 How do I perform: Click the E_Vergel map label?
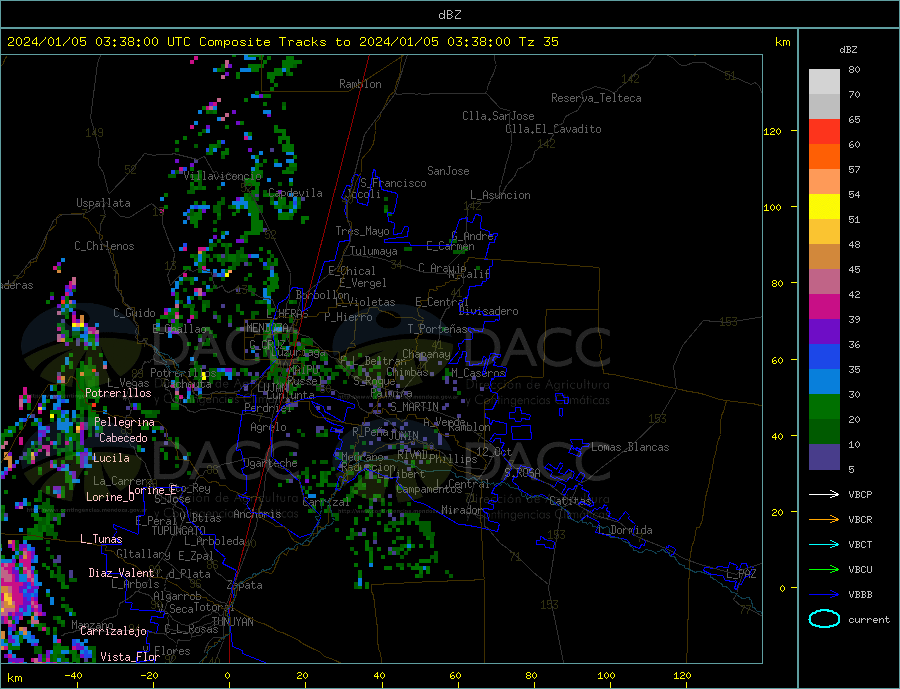click(363, 283)
